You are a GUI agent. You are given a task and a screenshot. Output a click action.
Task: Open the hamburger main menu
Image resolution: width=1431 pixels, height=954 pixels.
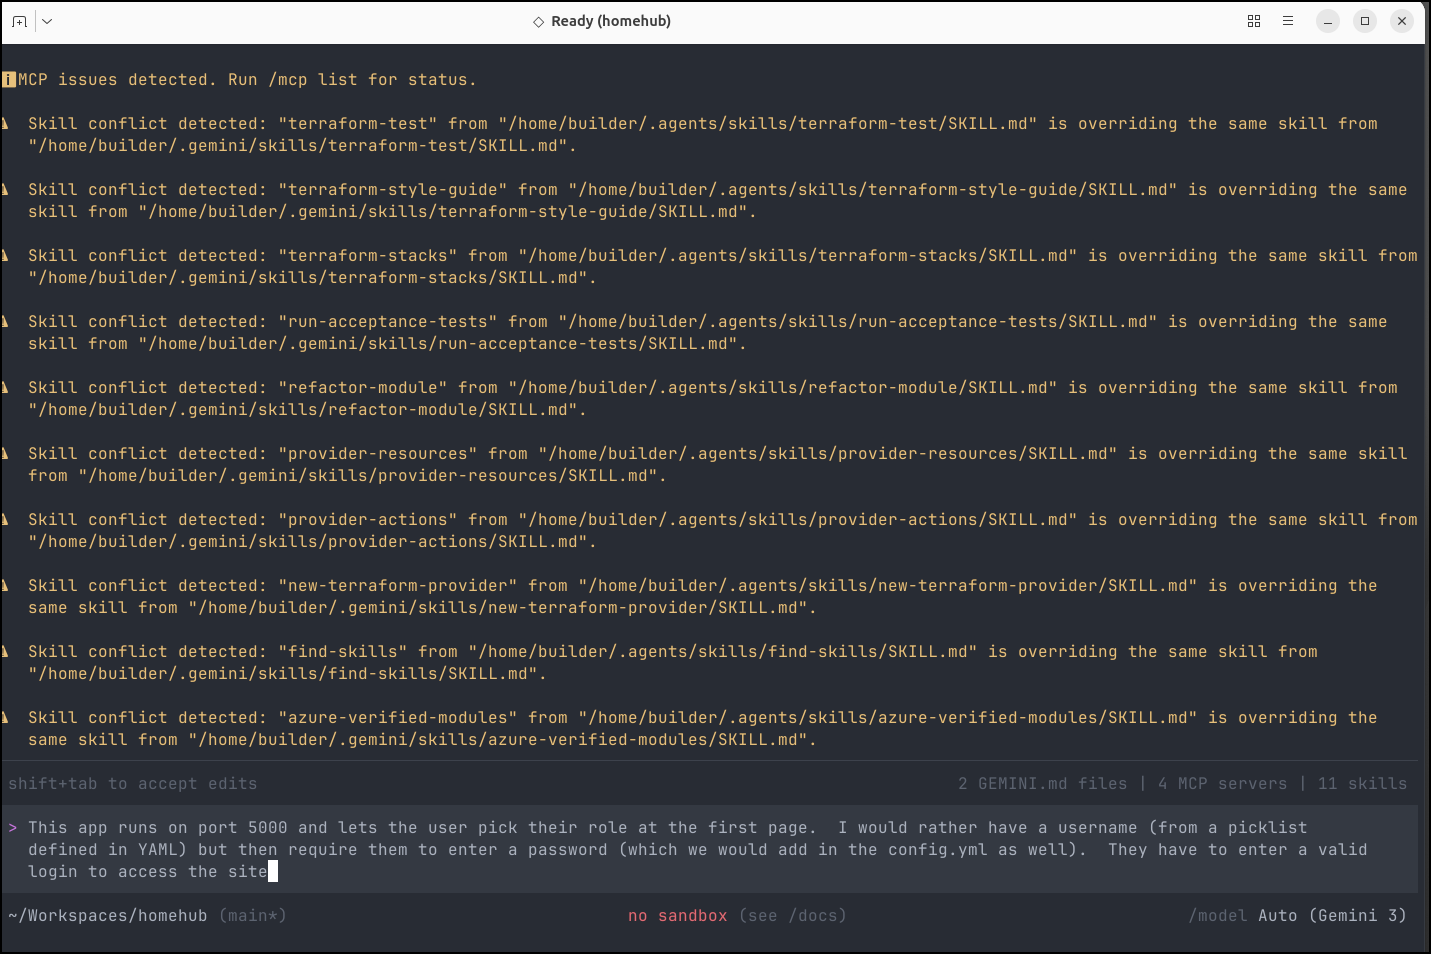(x=1287, y=21)
